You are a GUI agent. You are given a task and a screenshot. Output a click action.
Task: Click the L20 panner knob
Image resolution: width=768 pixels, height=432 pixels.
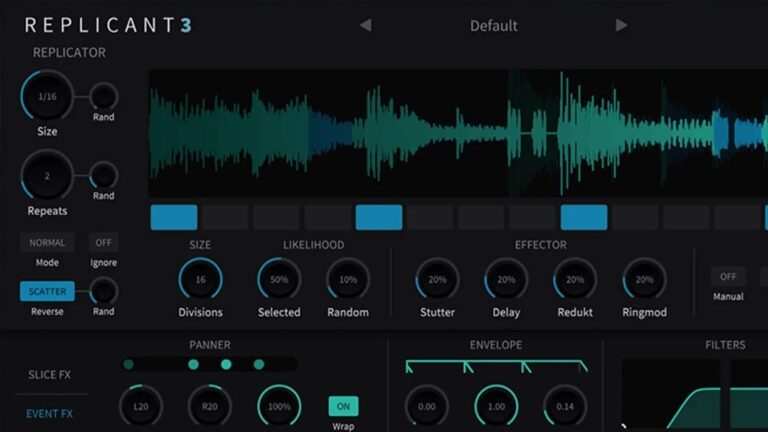point(141,406)
